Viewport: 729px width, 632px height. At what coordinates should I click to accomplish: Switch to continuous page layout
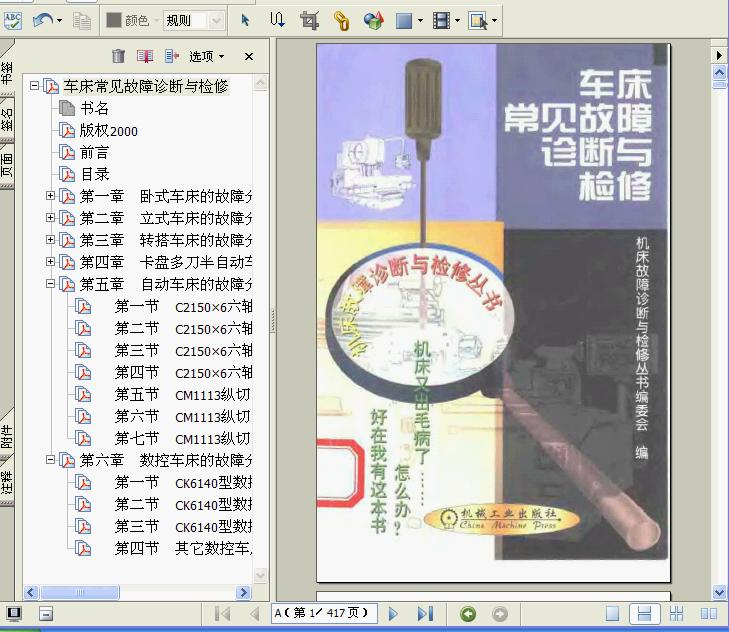[644, 614]
